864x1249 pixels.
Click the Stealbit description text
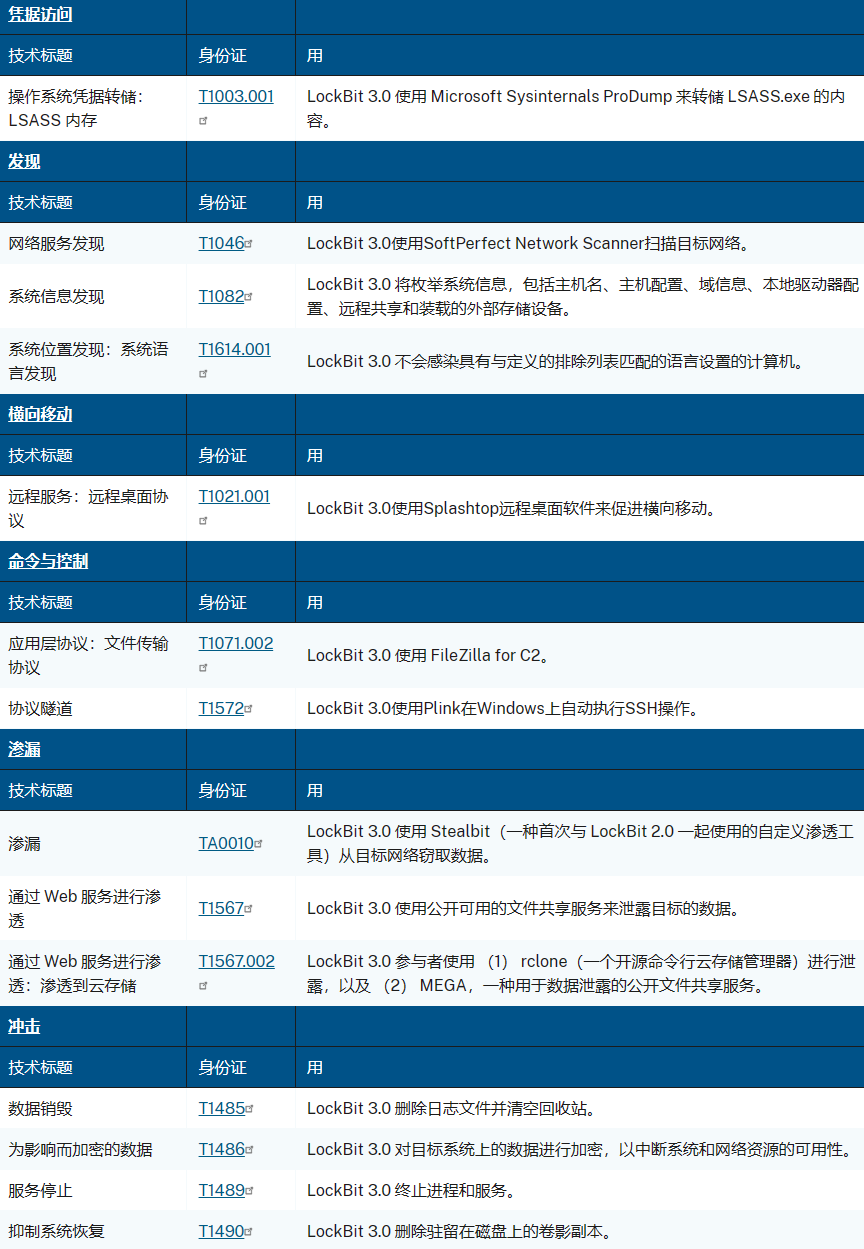coord(580,844)
